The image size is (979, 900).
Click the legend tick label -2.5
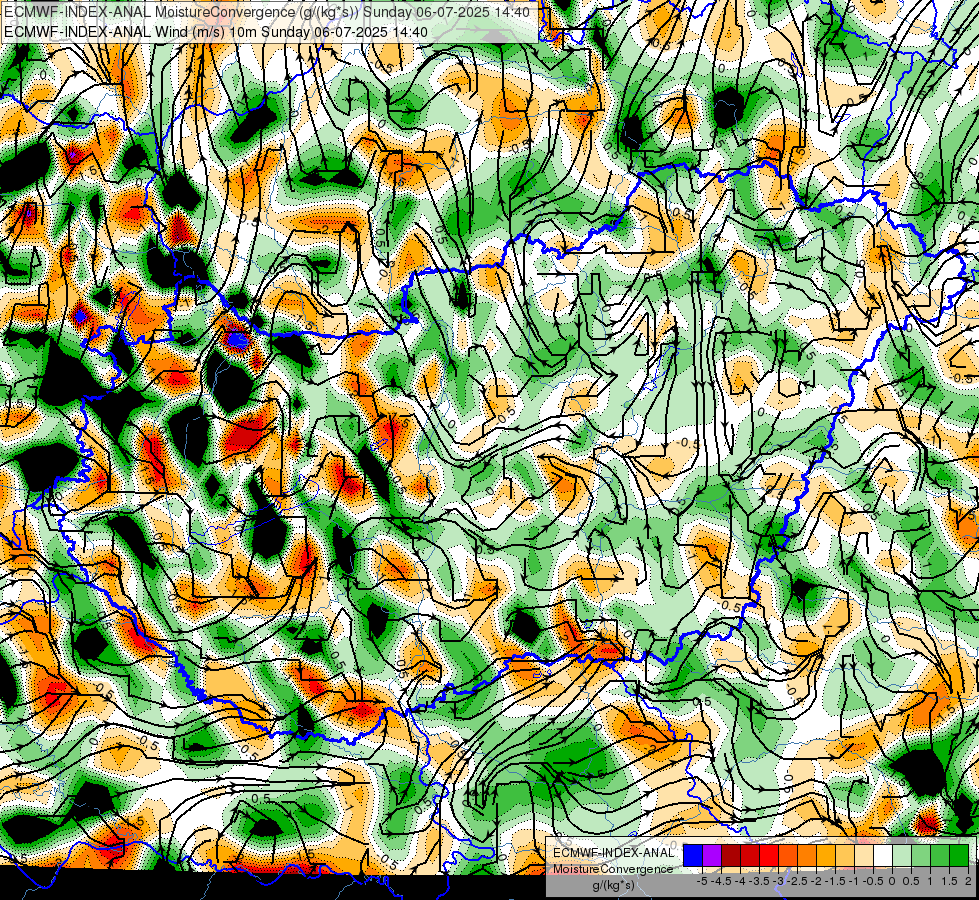(x=797, y=881)
